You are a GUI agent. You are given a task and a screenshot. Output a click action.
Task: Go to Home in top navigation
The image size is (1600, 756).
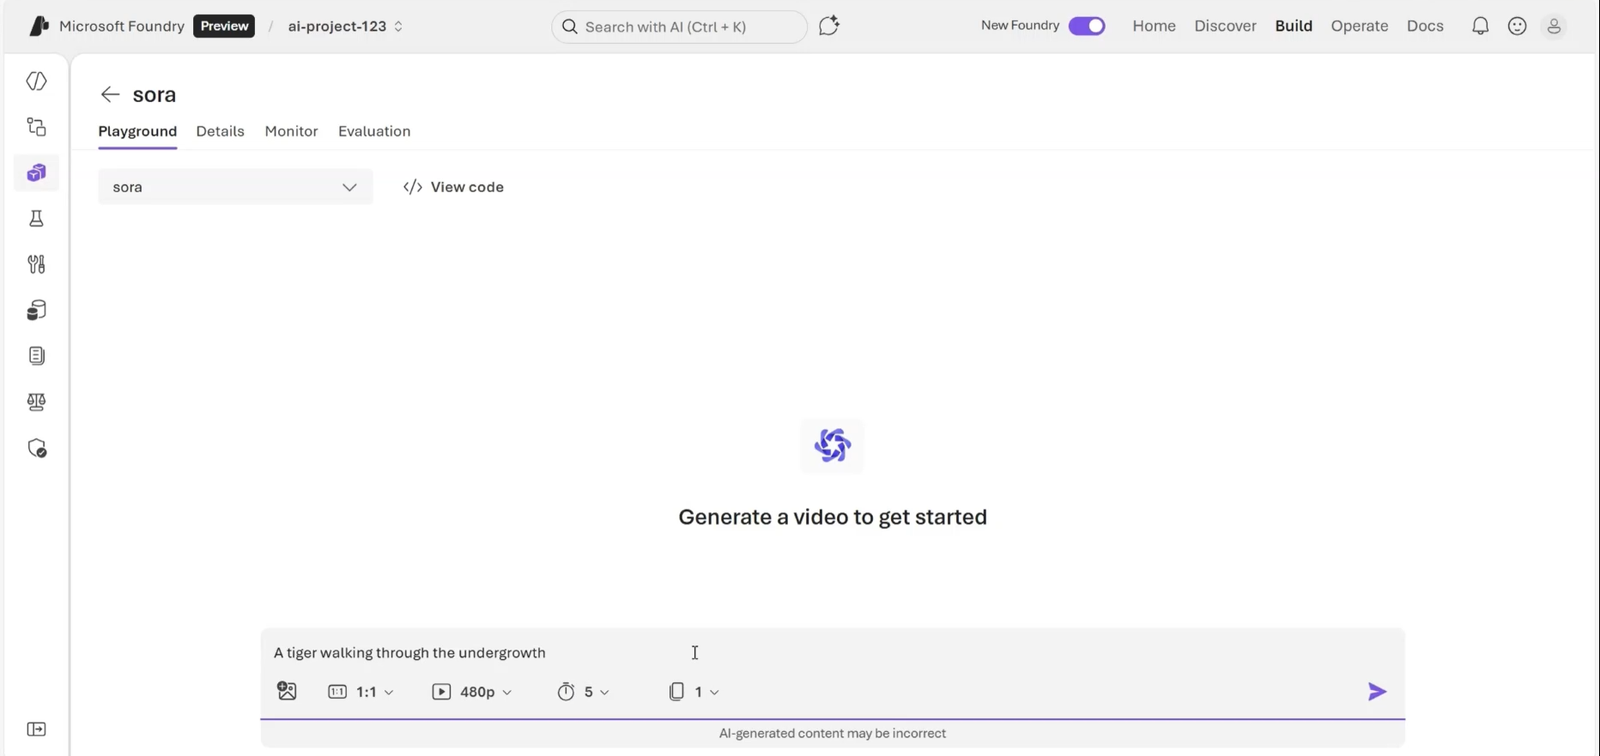click(1154, 26)
